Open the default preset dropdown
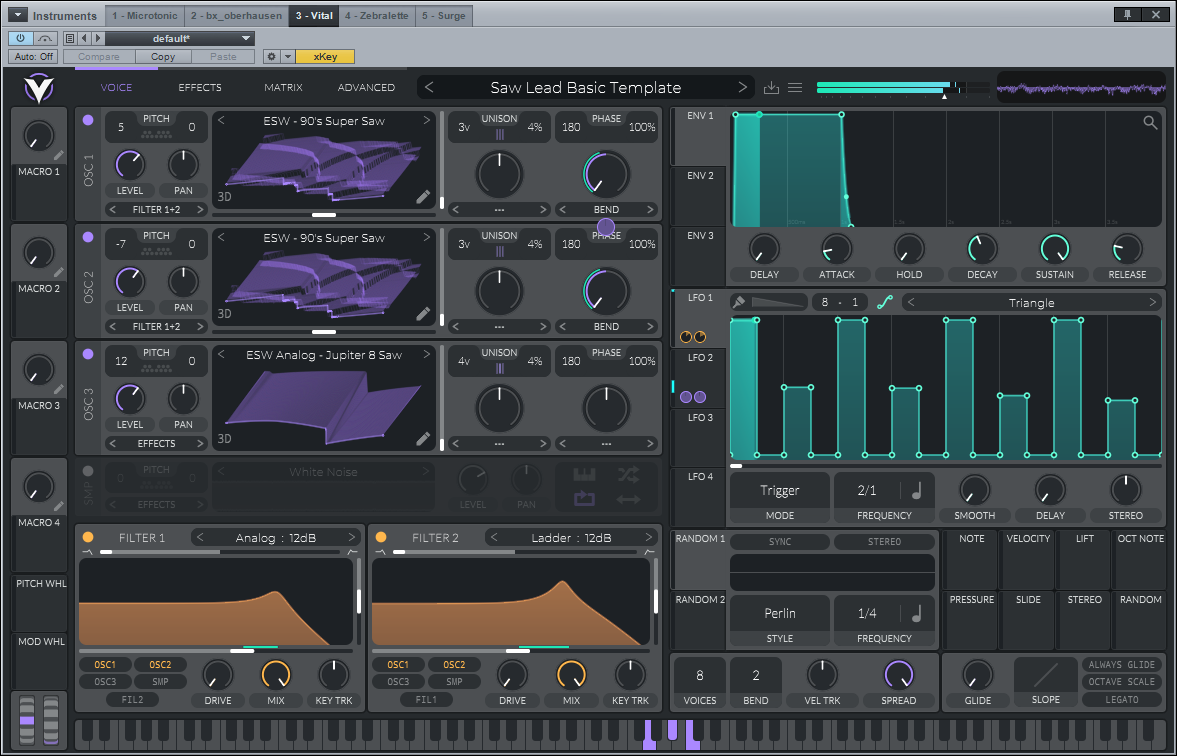Image resolution: width=1177 pixels, height=756 pixels. pyautogui.click(x=179, y=38)
